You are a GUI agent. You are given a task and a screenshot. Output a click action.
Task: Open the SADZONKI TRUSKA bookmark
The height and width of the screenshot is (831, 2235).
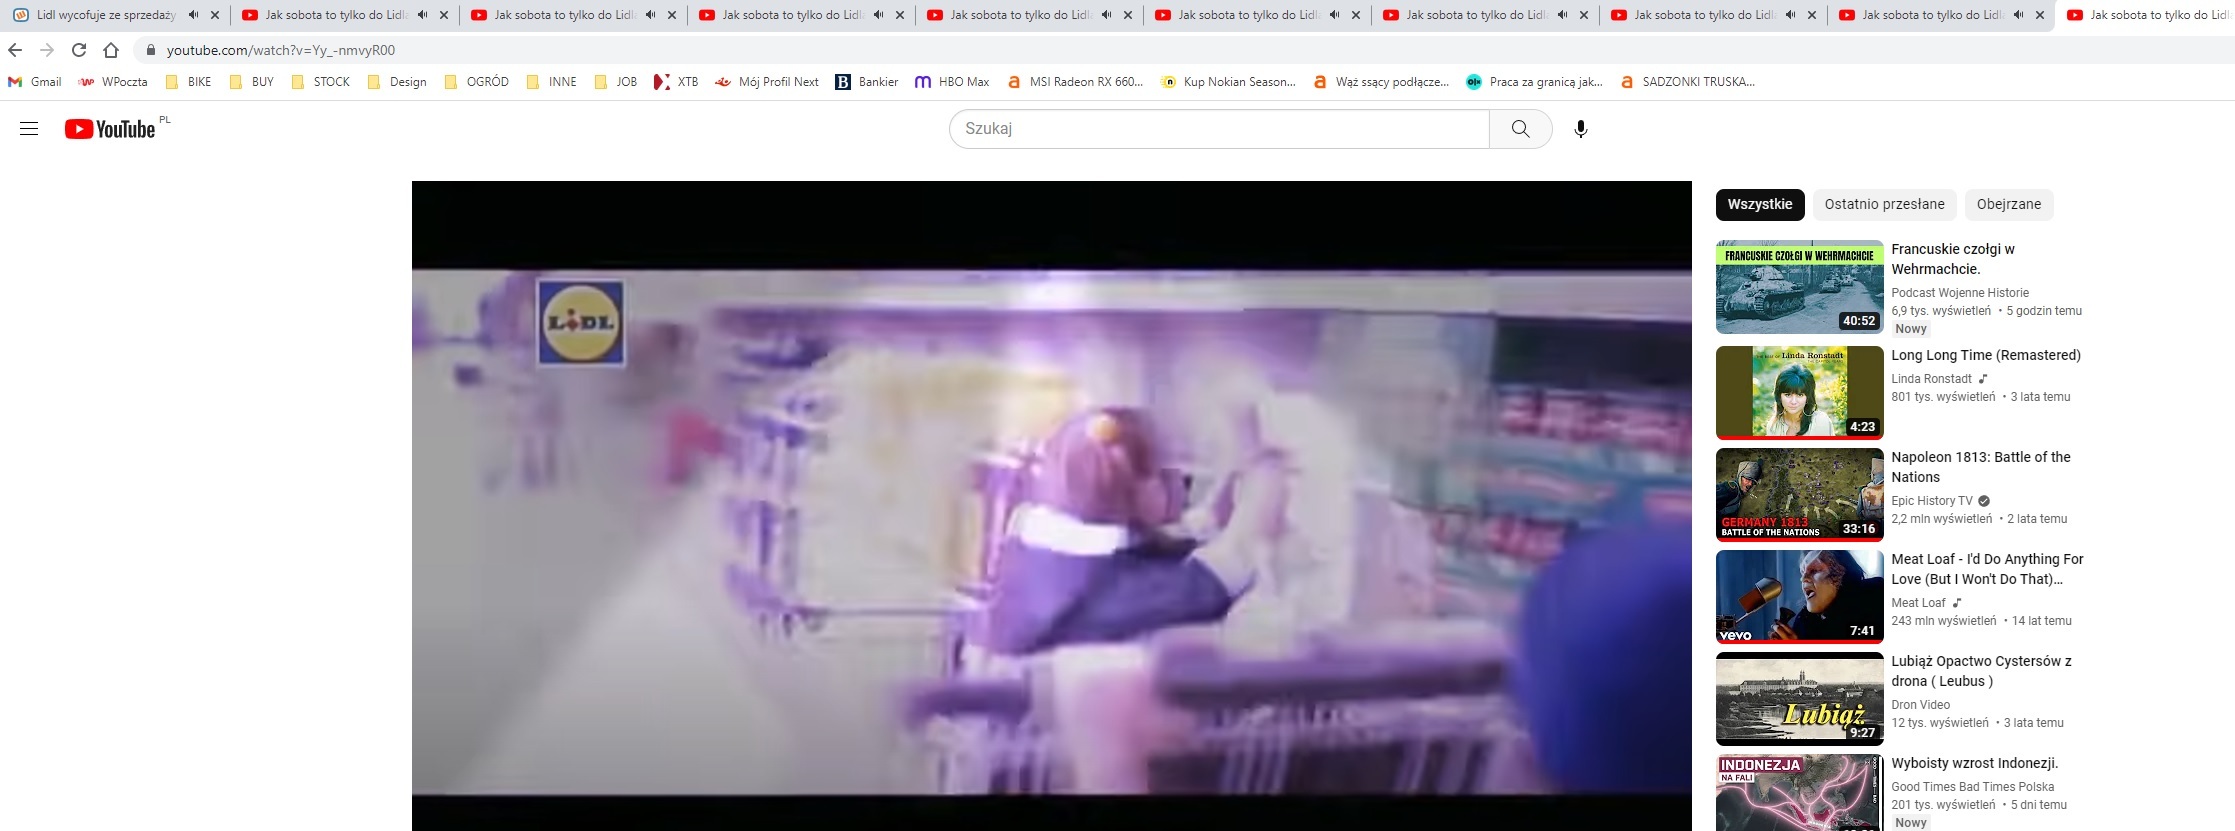[1687, 82]
